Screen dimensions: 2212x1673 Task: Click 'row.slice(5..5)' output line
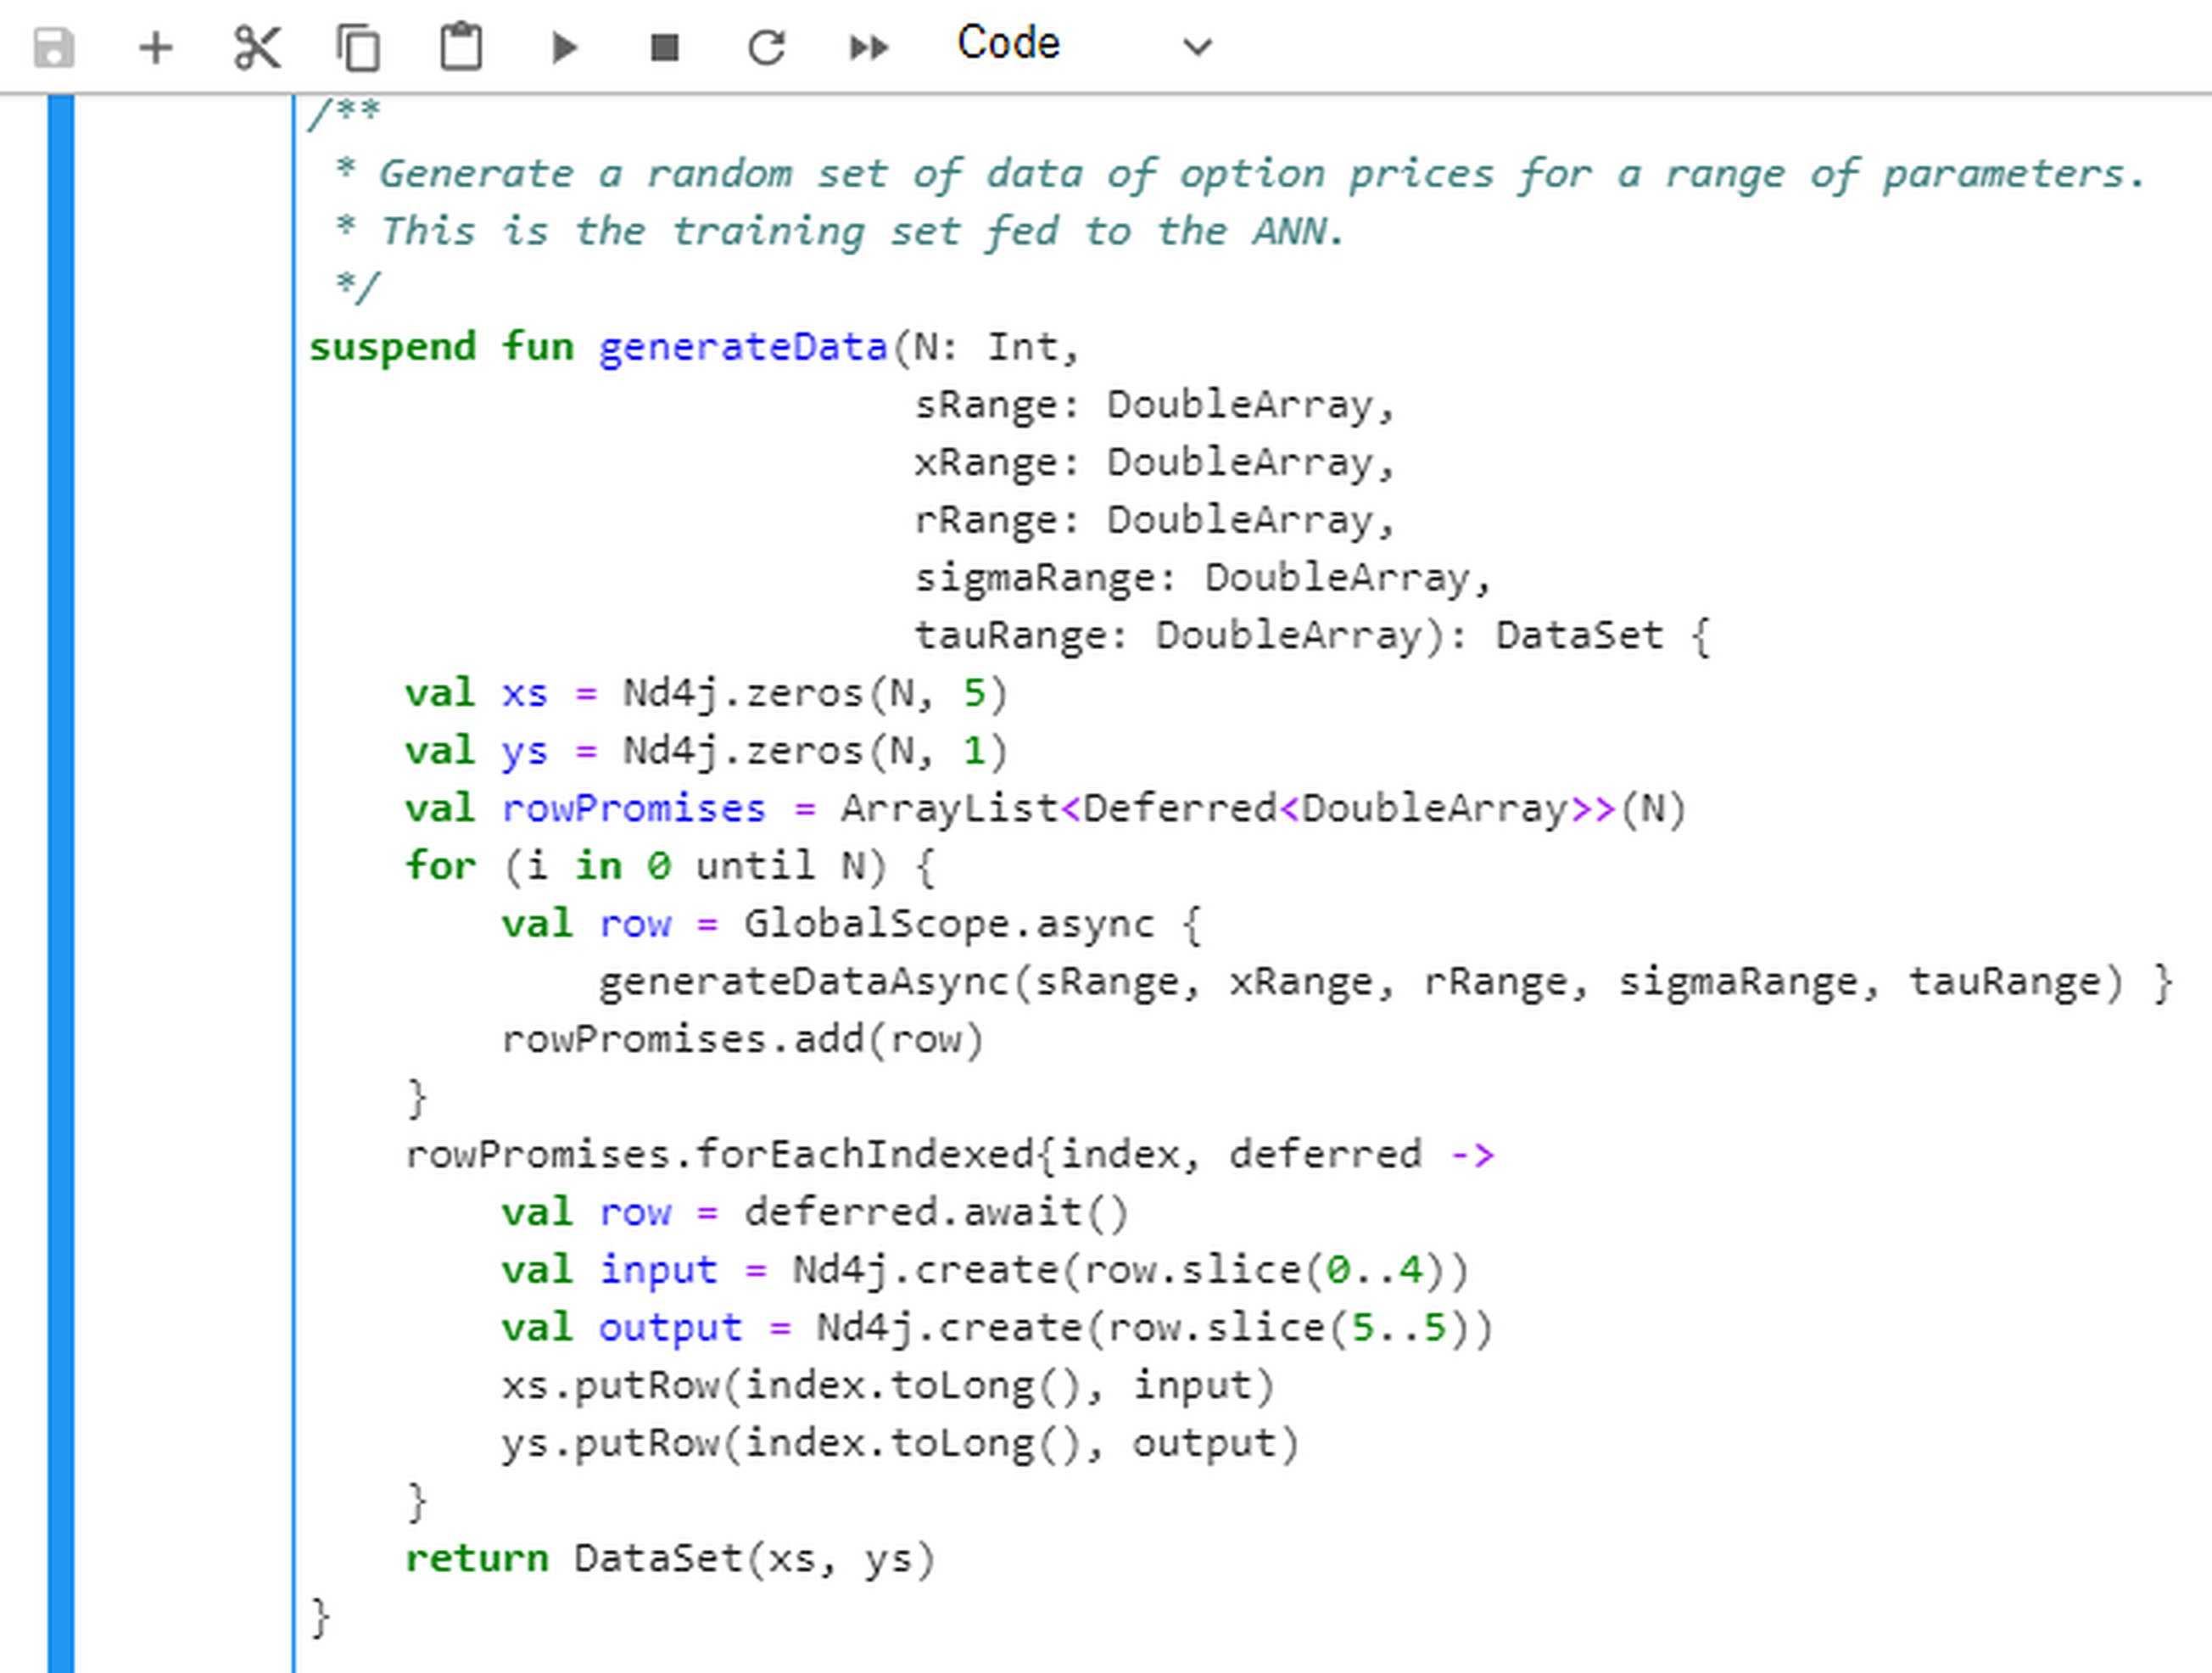[998, 1328]
